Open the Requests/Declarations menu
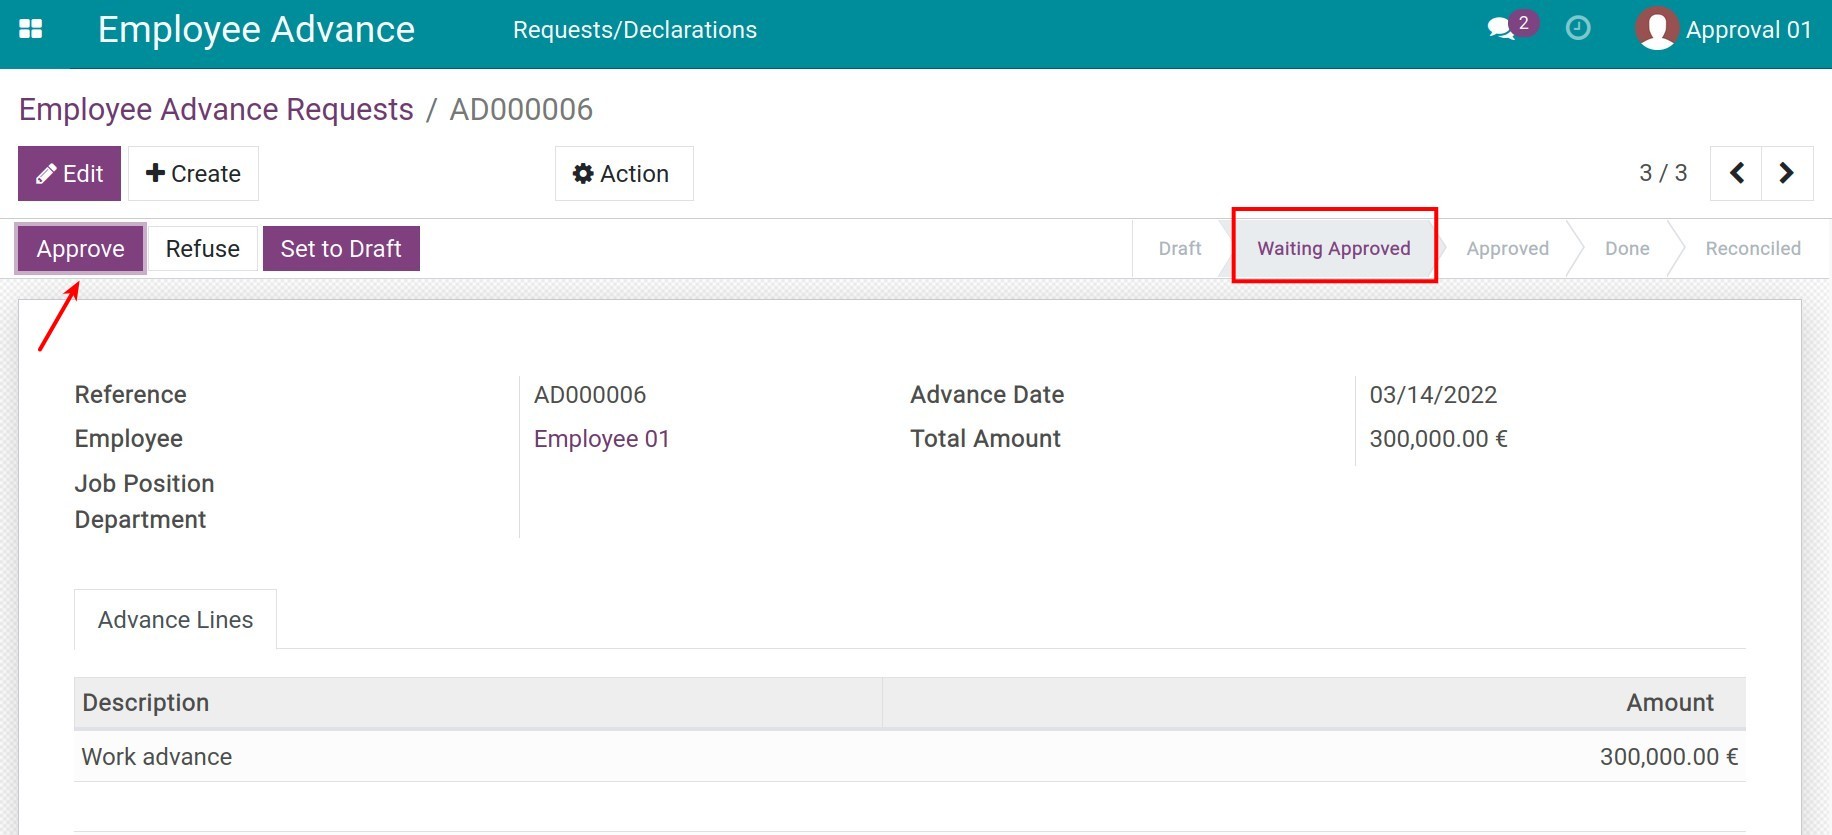This screenshot has width=1832, height=835. [x=634, y=30]
